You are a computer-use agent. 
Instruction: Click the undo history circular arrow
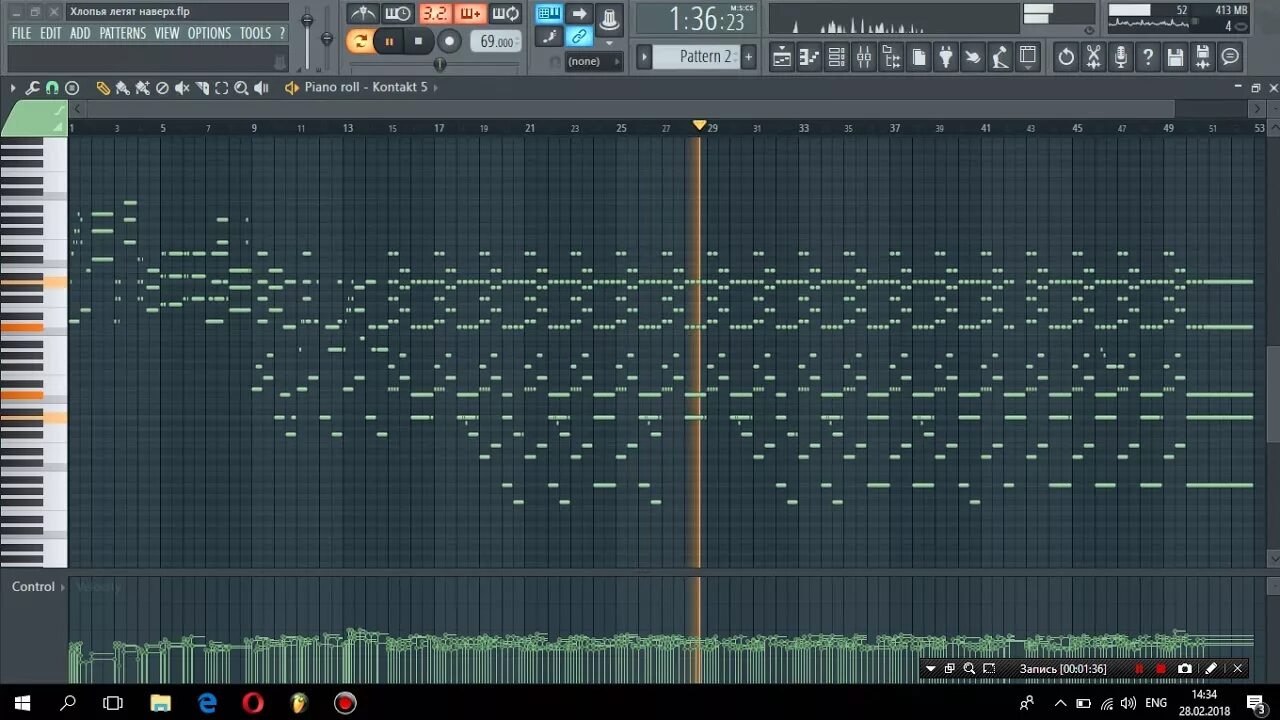[1067, 57]
